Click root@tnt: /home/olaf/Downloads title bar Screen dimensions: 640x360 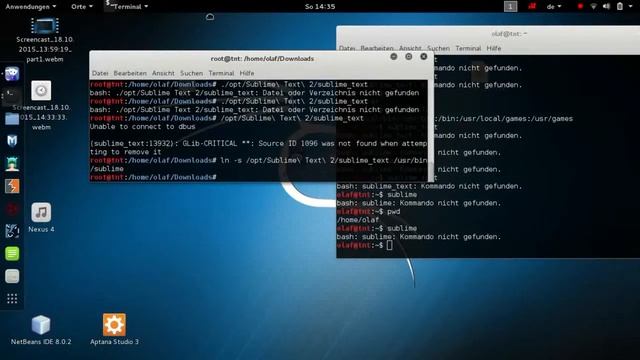(x=262, y=59)
